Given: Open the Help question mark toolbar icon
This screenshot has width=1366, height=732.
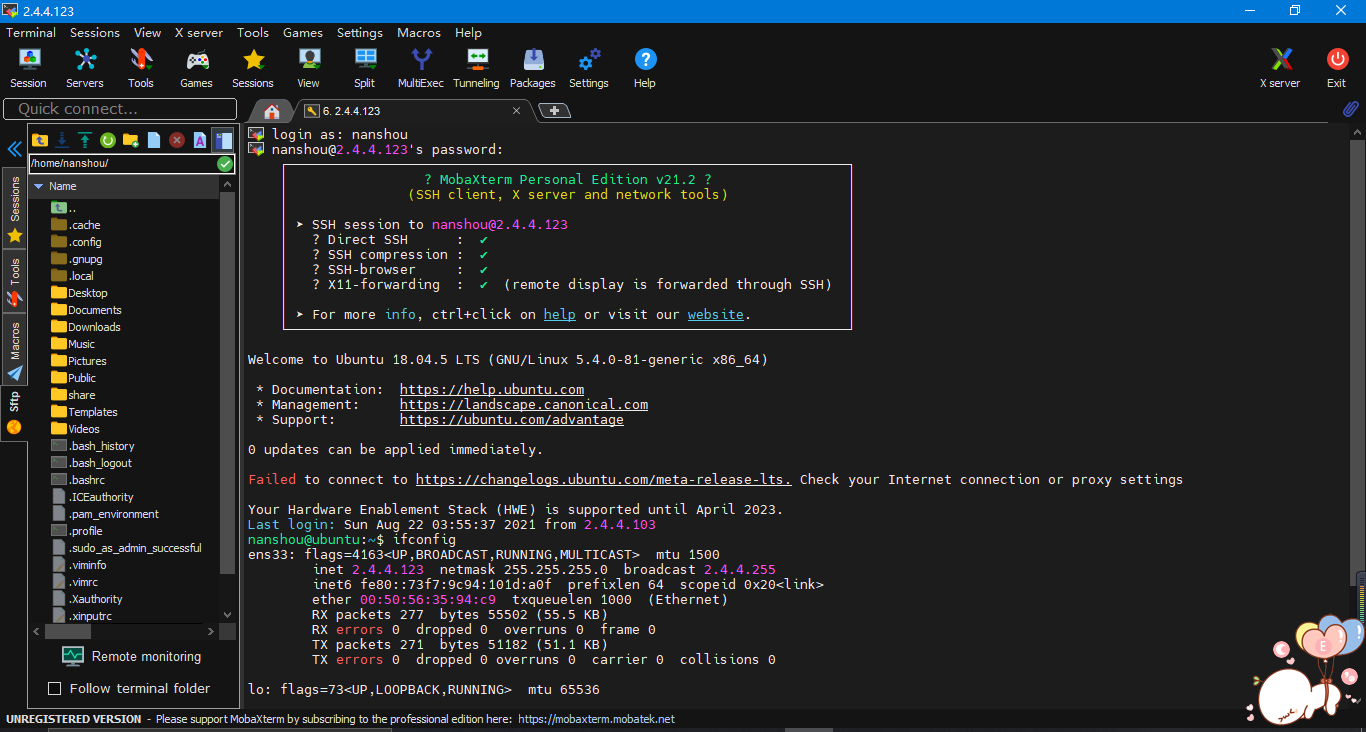Looking at the screenshot, I should point(645,68).
